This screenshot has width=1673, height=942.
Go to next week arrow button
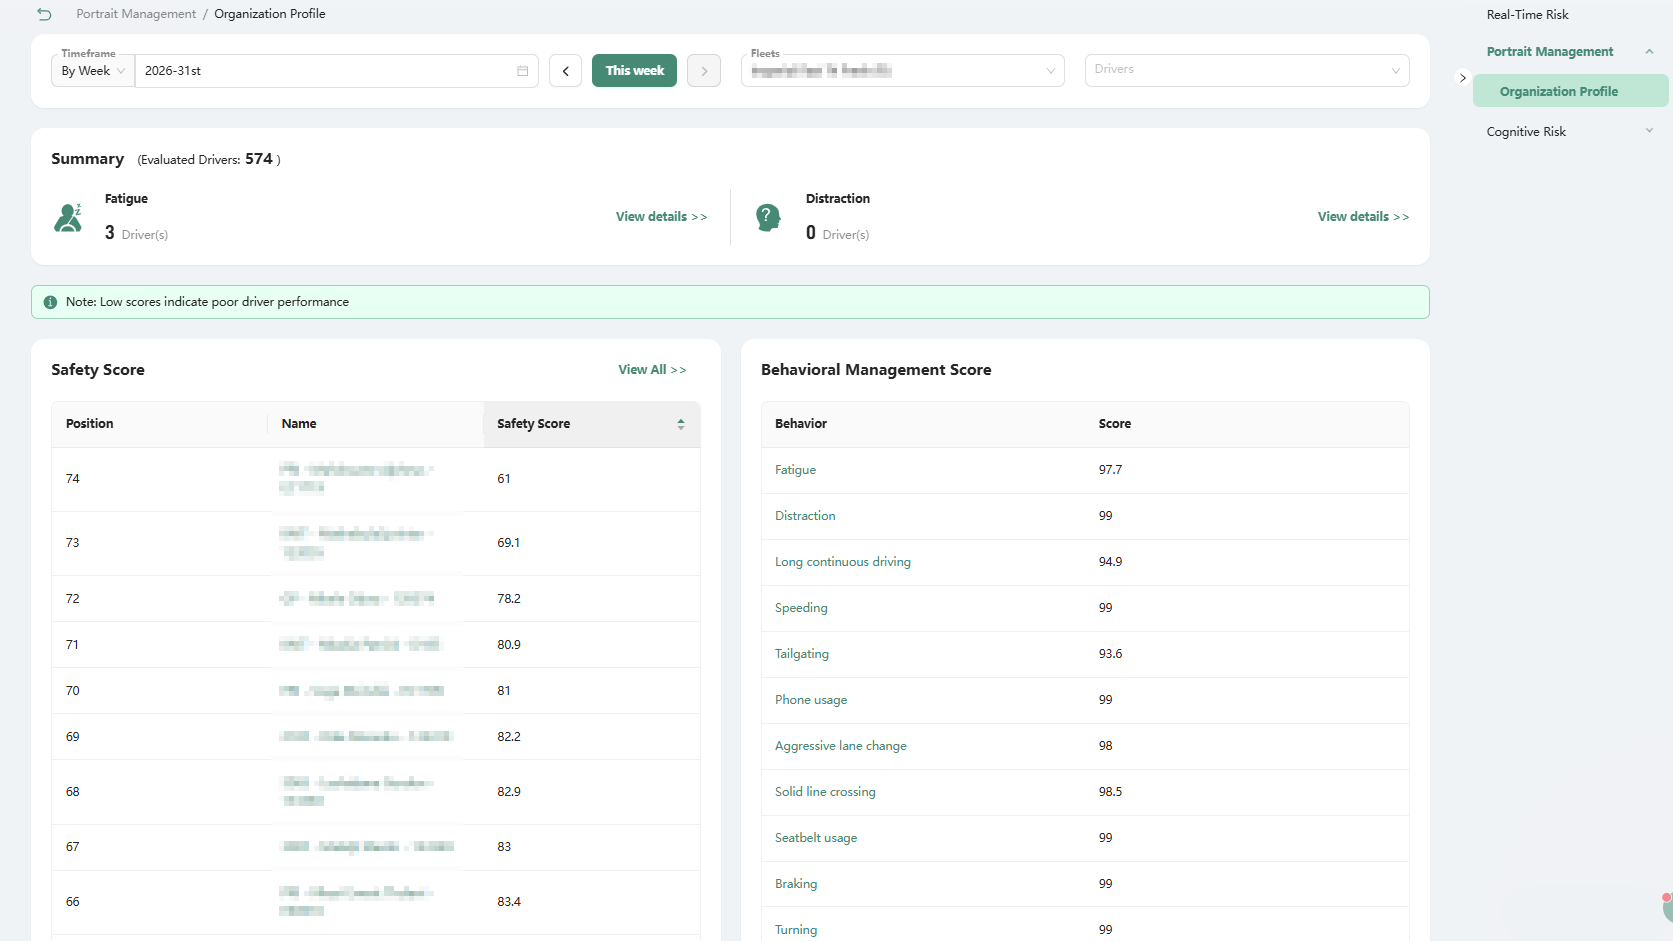coord(704,71)
